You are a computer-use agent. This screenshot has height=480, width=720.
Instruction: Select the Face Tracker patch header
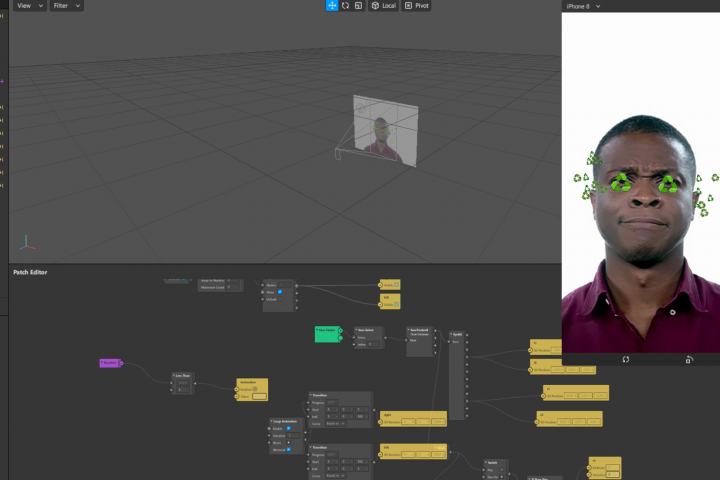tap(420, 330)
